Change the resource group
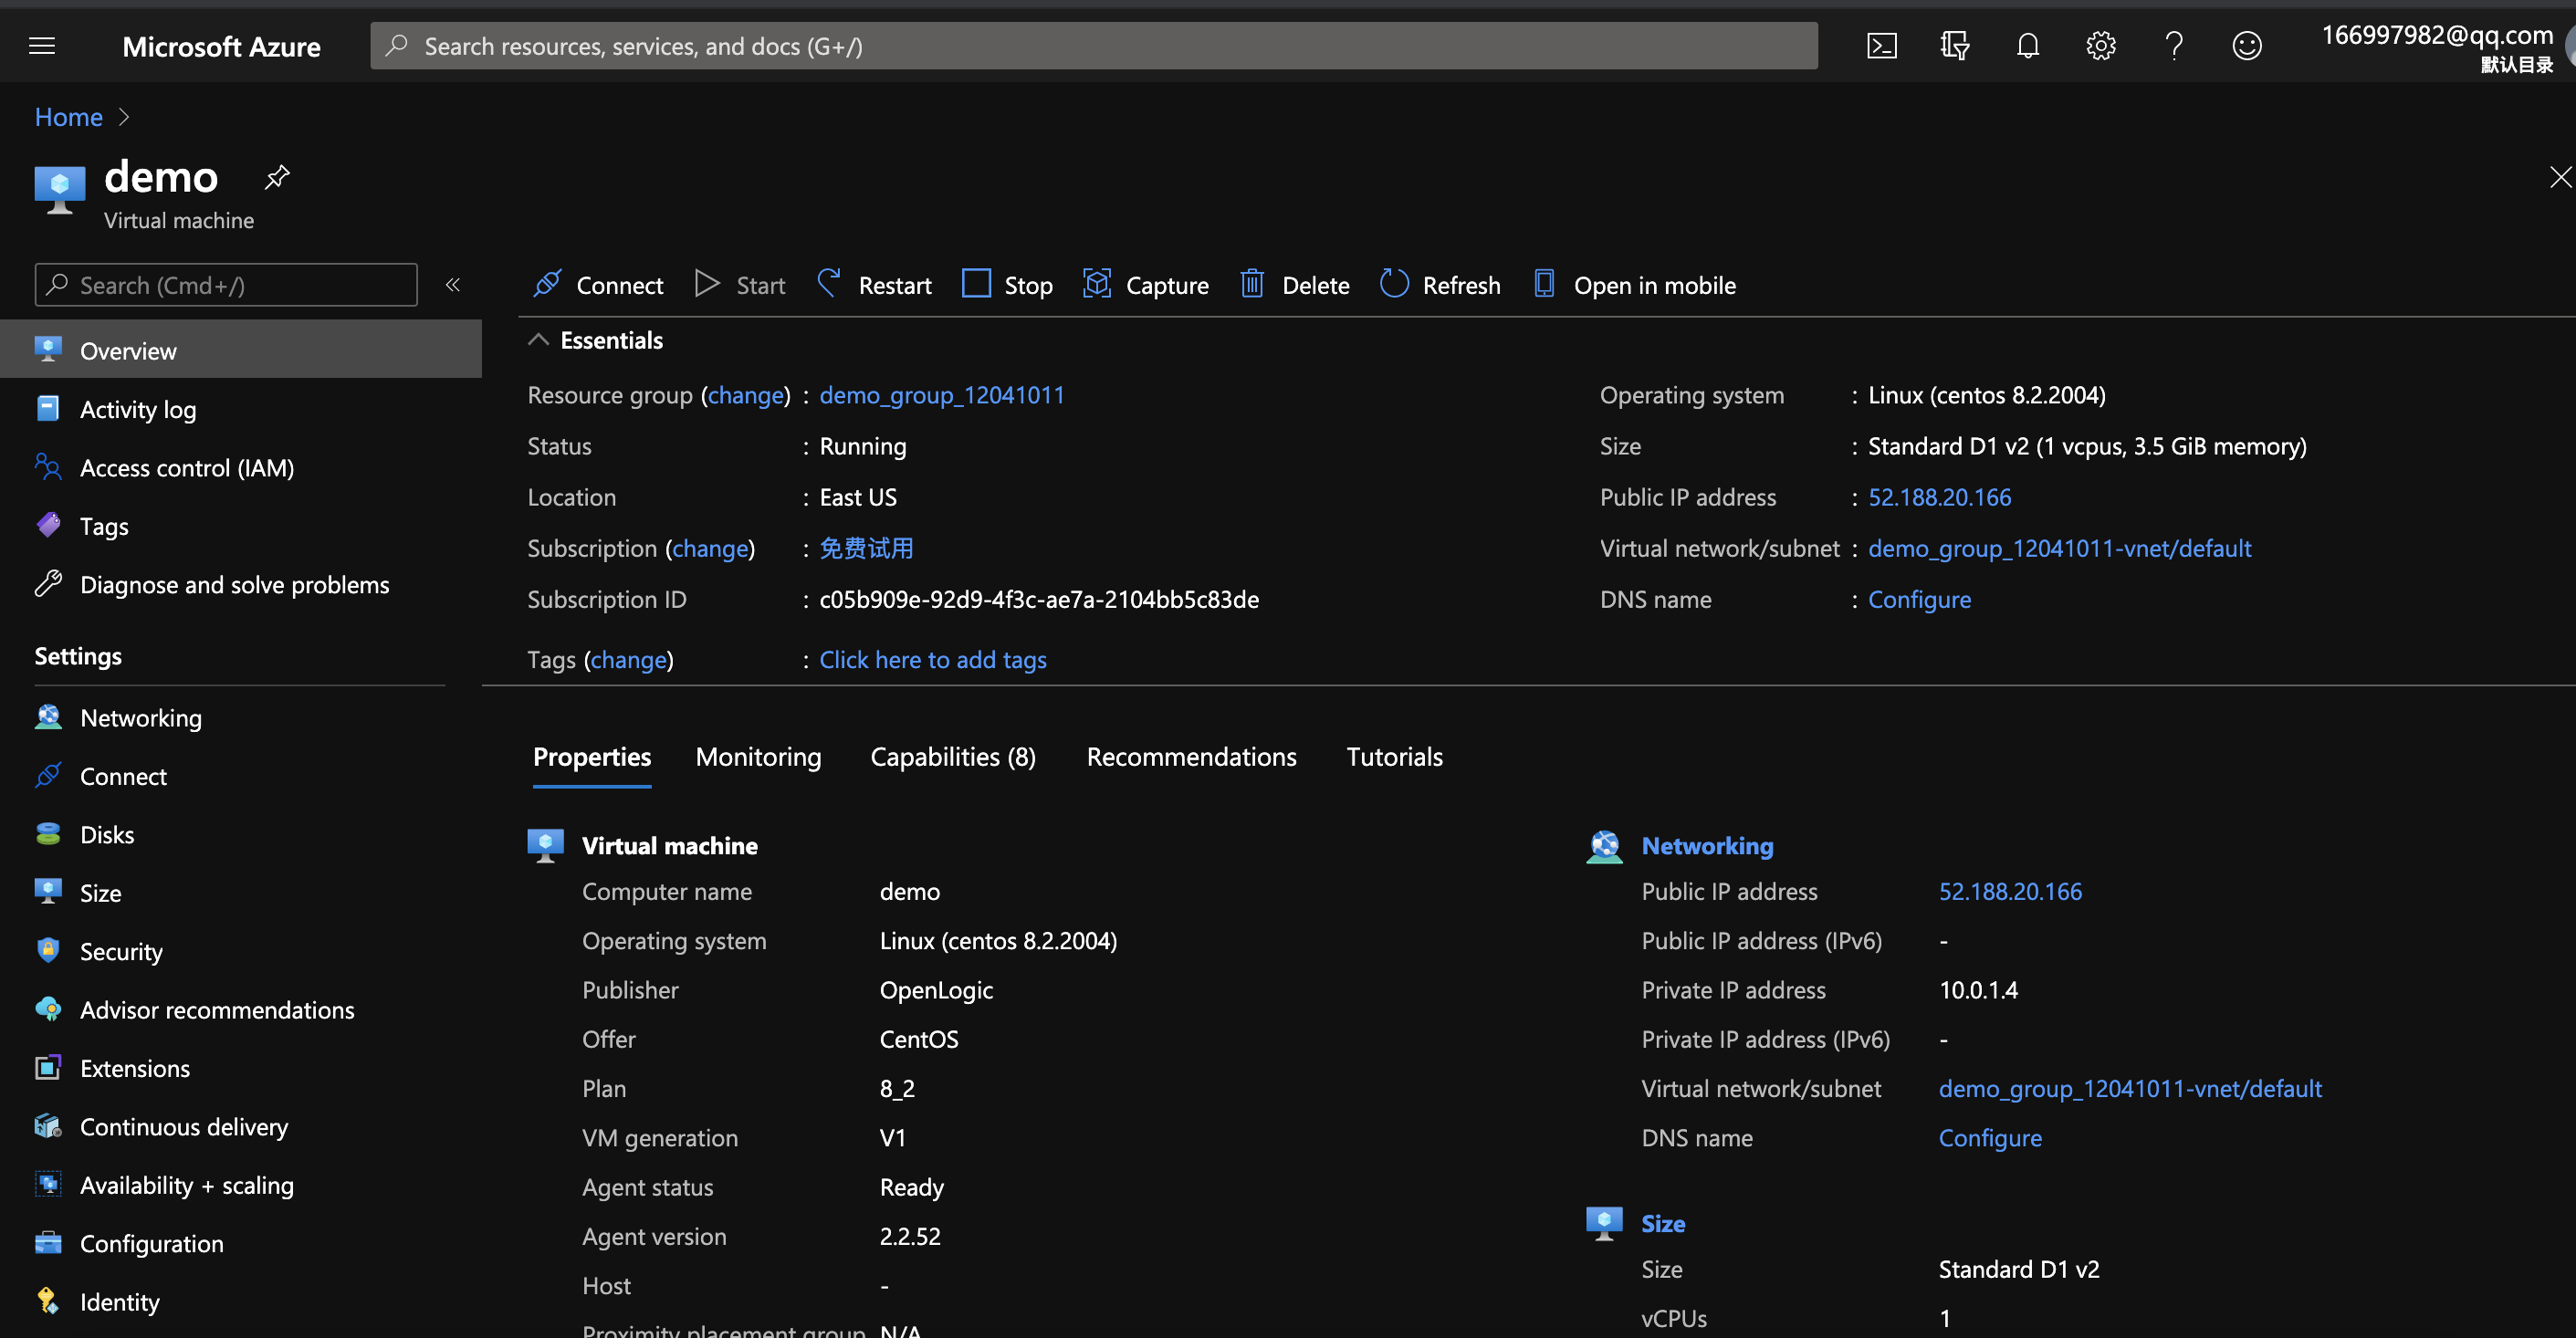Viewport: 2576px width, 1338px height. (746, 395)
